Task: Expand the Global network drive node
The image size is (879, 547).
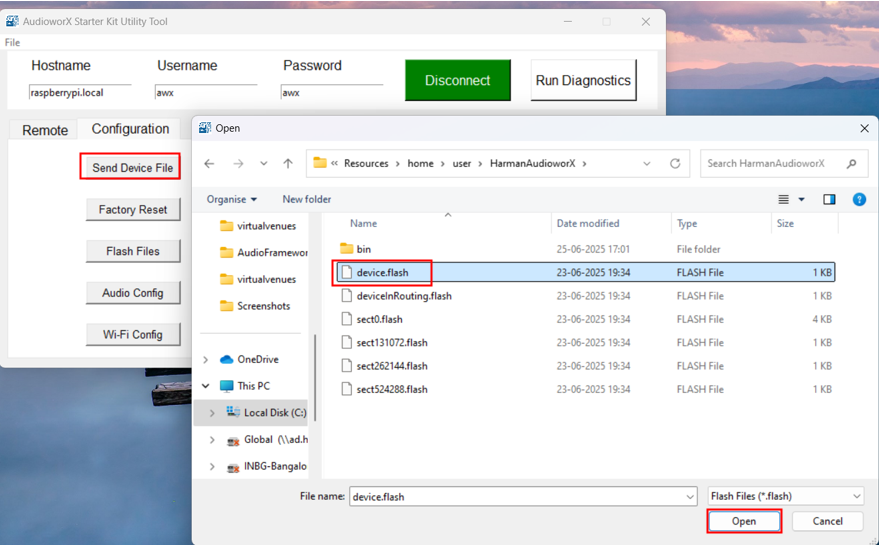Action: point(212,440)
